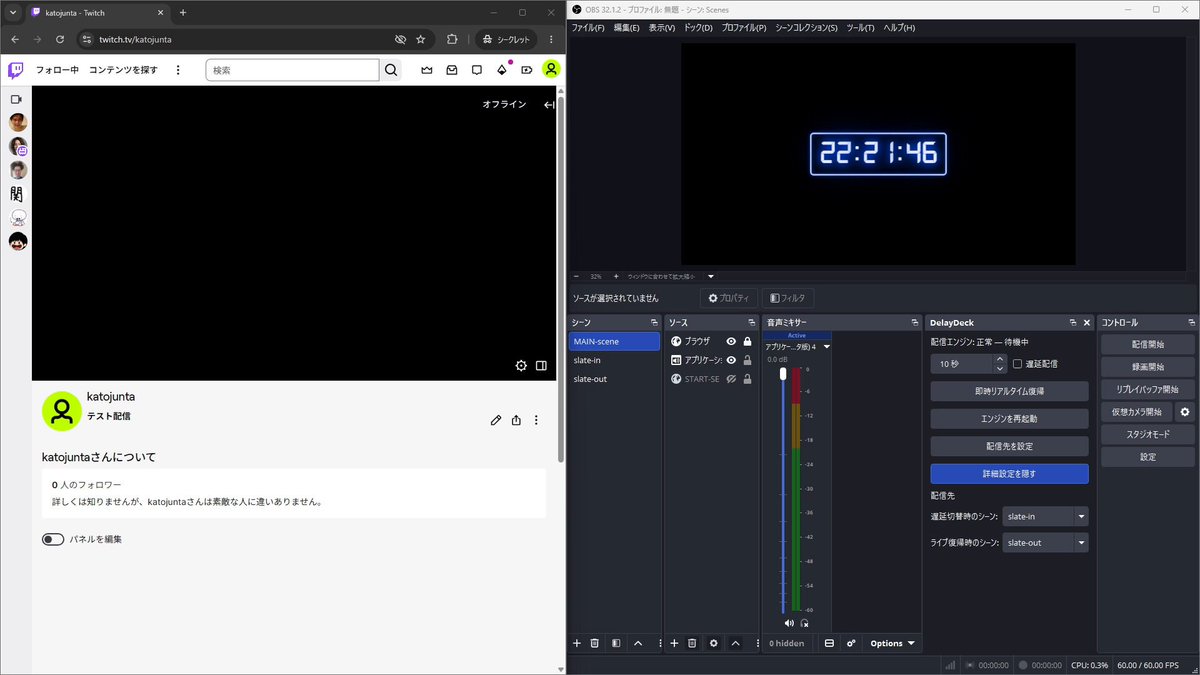Open scene filters icon in Scenes panel
The height and width of the screenshot is (675, 1200).
pyautogui.click(x=616, y=643)
